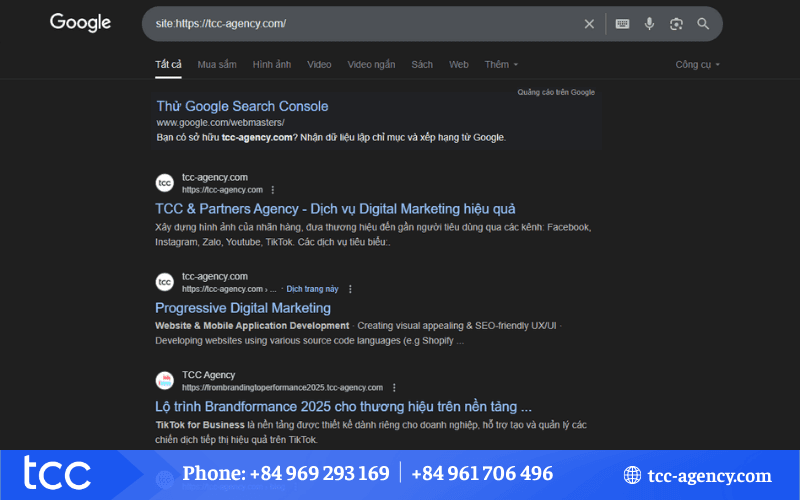This screenshot has height=500, width=800.
Task: Open Lộ trình Brandformance 2025 result
Action: (x=343, y=407)
